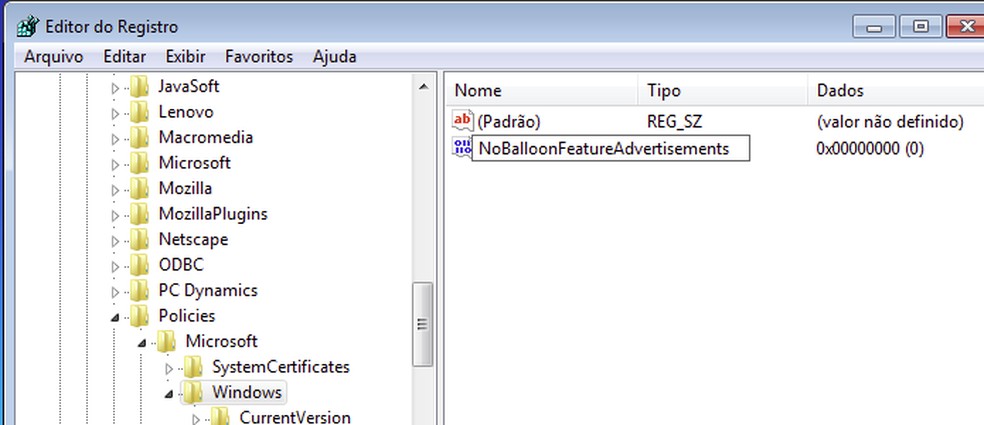This screenshot has width=984, height=425.
Task: Sort values by the Dados column header
Action: coord(896,90)
